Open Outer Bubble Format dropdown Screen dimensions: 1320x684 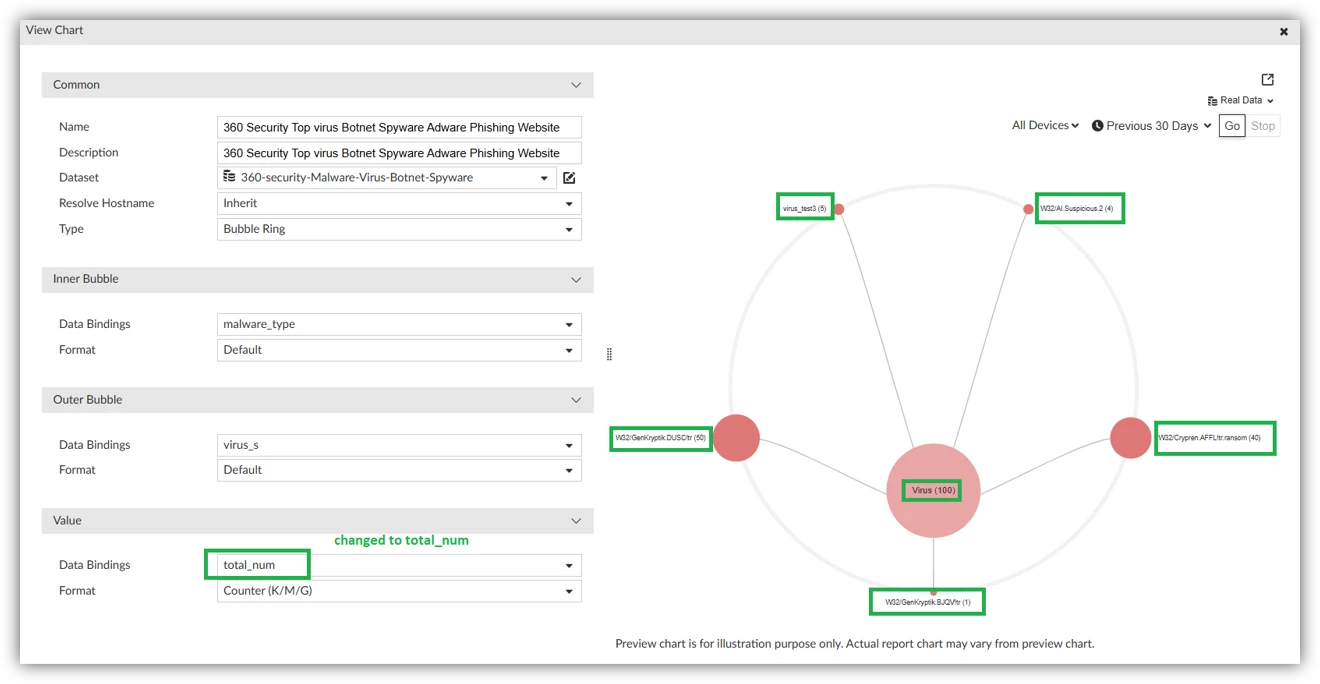tap(399, 470)
